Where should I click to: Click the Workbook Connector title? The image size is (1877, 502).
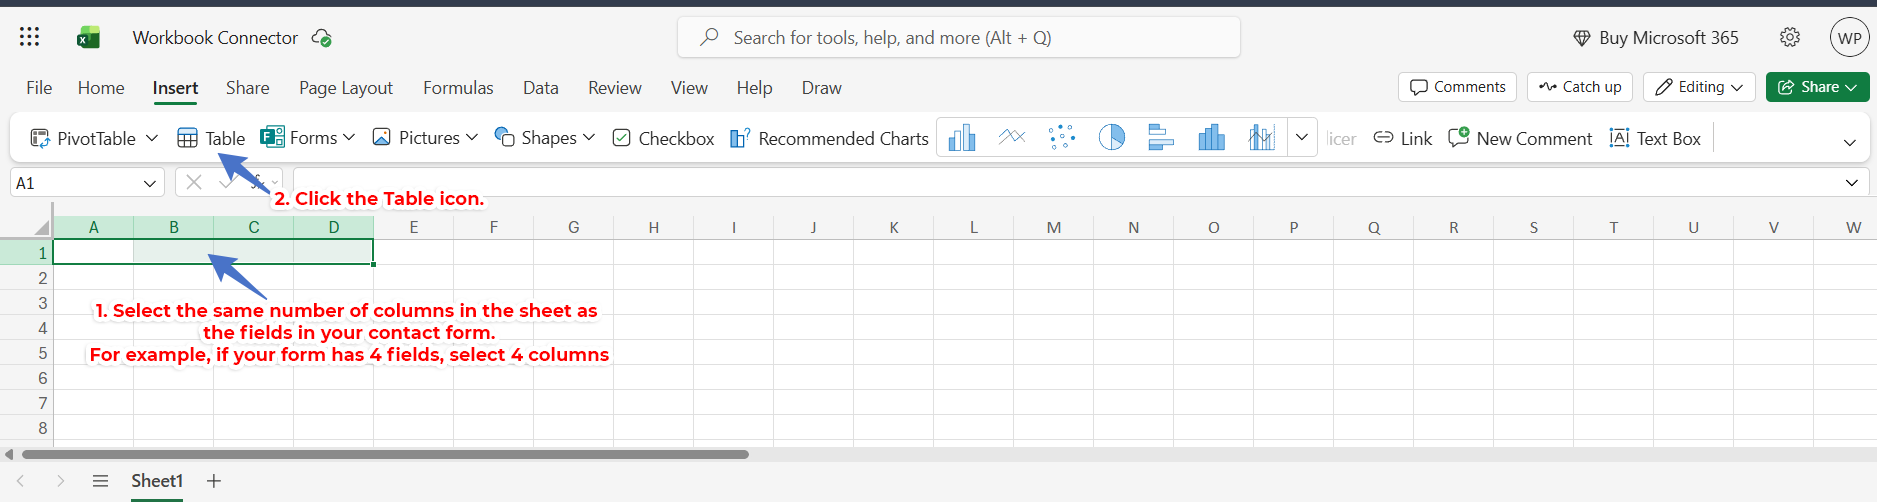click(215, 38)
